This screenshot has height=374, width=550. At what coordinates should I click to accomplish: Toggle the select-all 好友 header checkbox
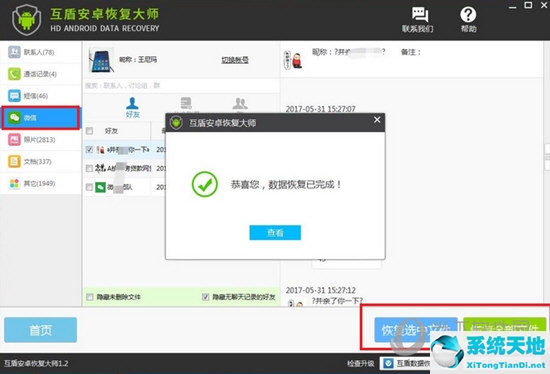[89, 131]
